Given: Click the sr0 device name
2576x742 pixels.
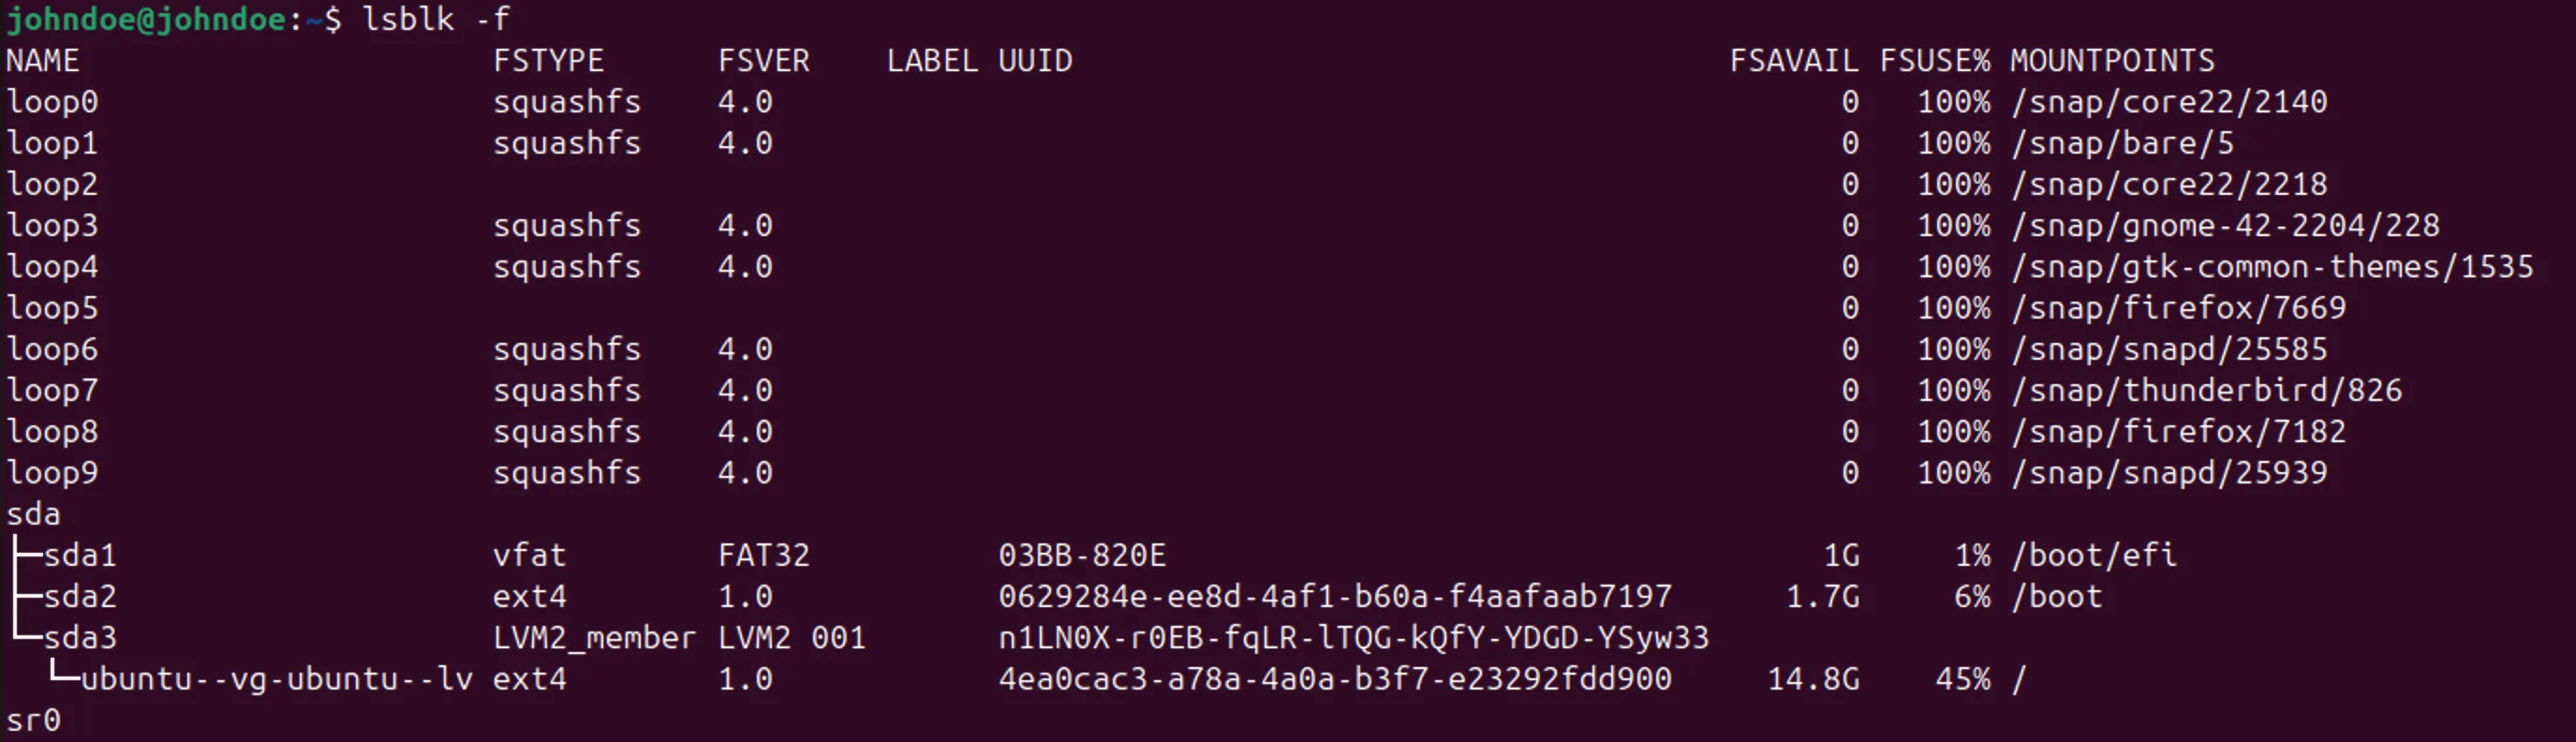Looking at the screenshot, I should pos(33,720).
